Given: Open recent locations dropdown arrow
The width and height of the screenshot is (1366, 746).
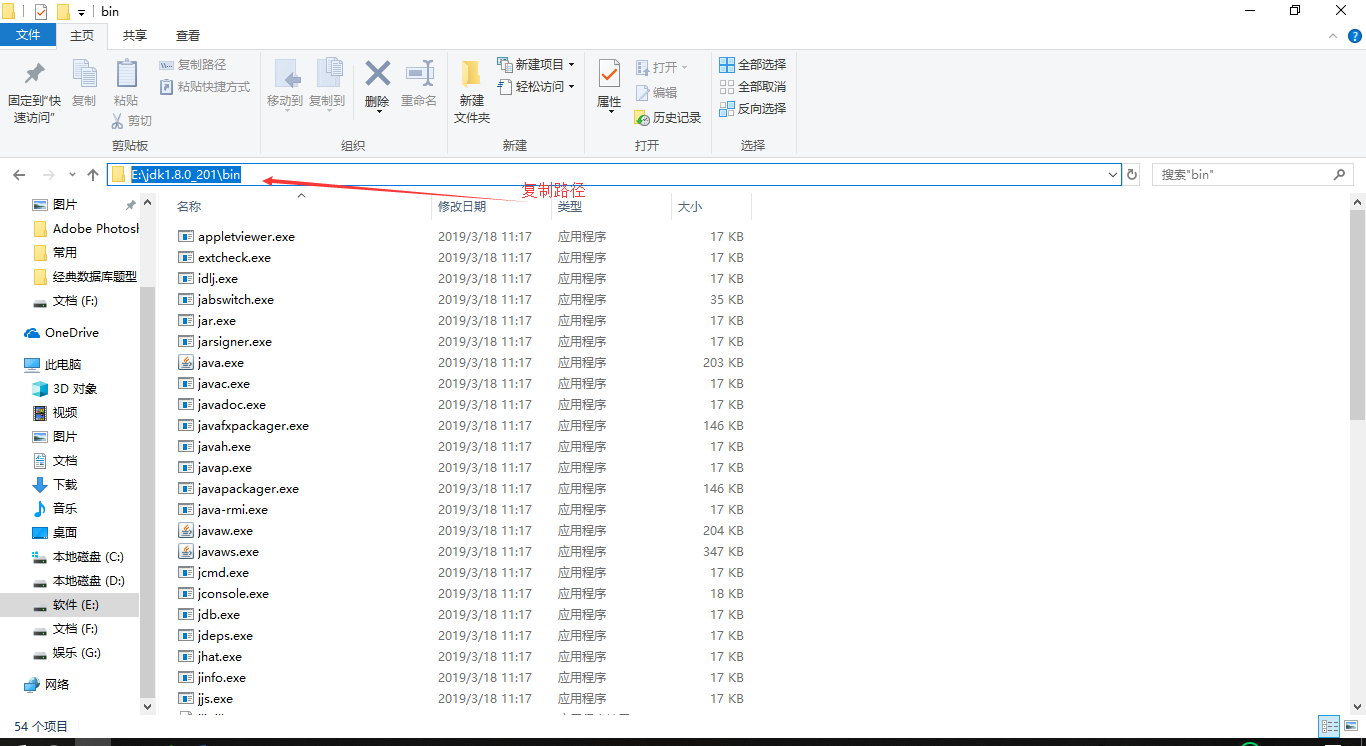Looking at the screenshot, I should tap(72, 176).
